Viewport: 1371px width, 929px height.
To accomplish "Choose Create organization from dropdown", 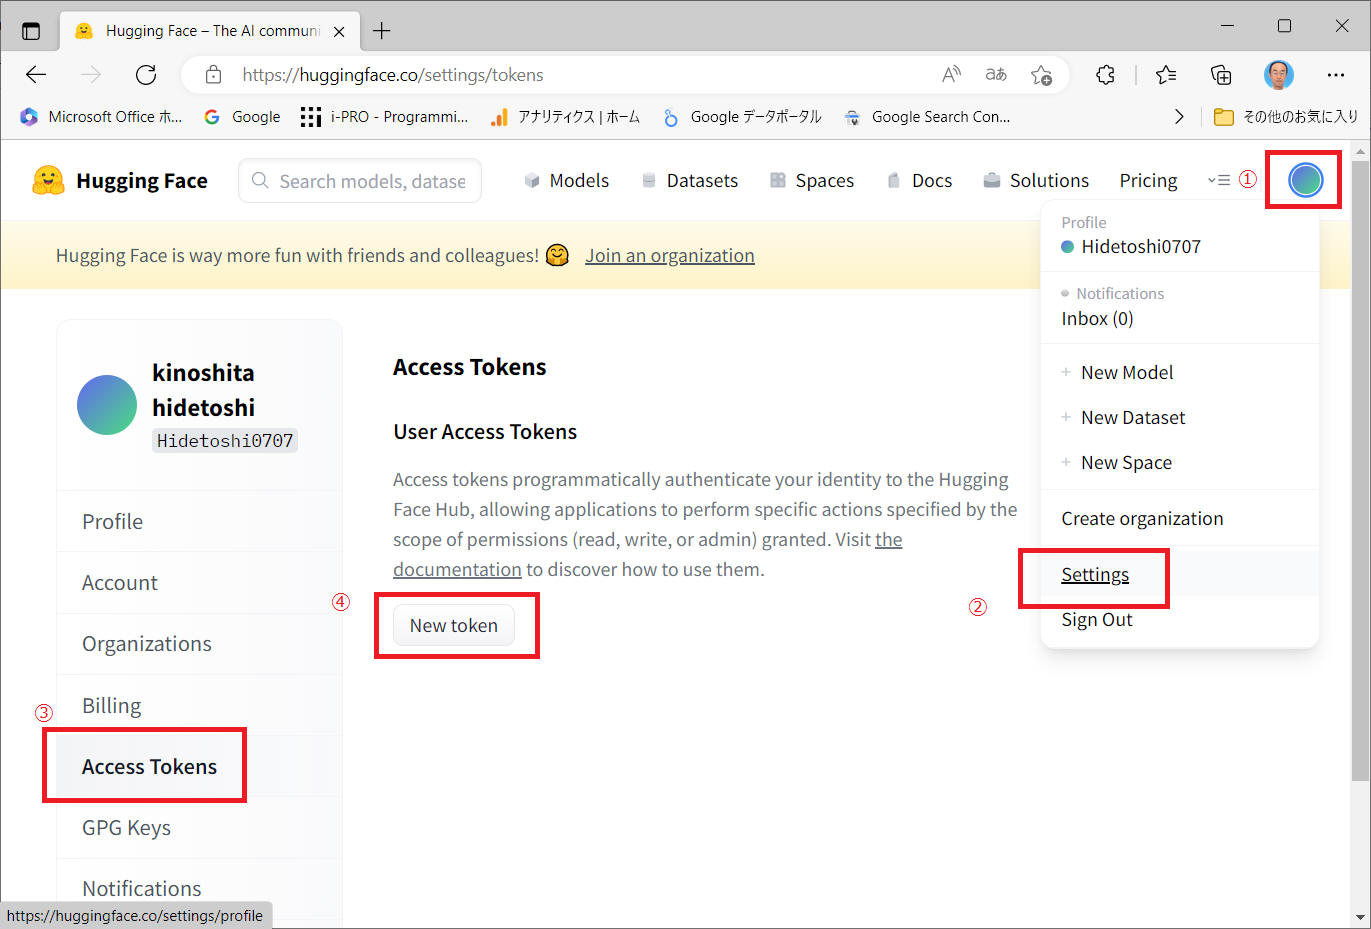I will tap(1180, 518).
